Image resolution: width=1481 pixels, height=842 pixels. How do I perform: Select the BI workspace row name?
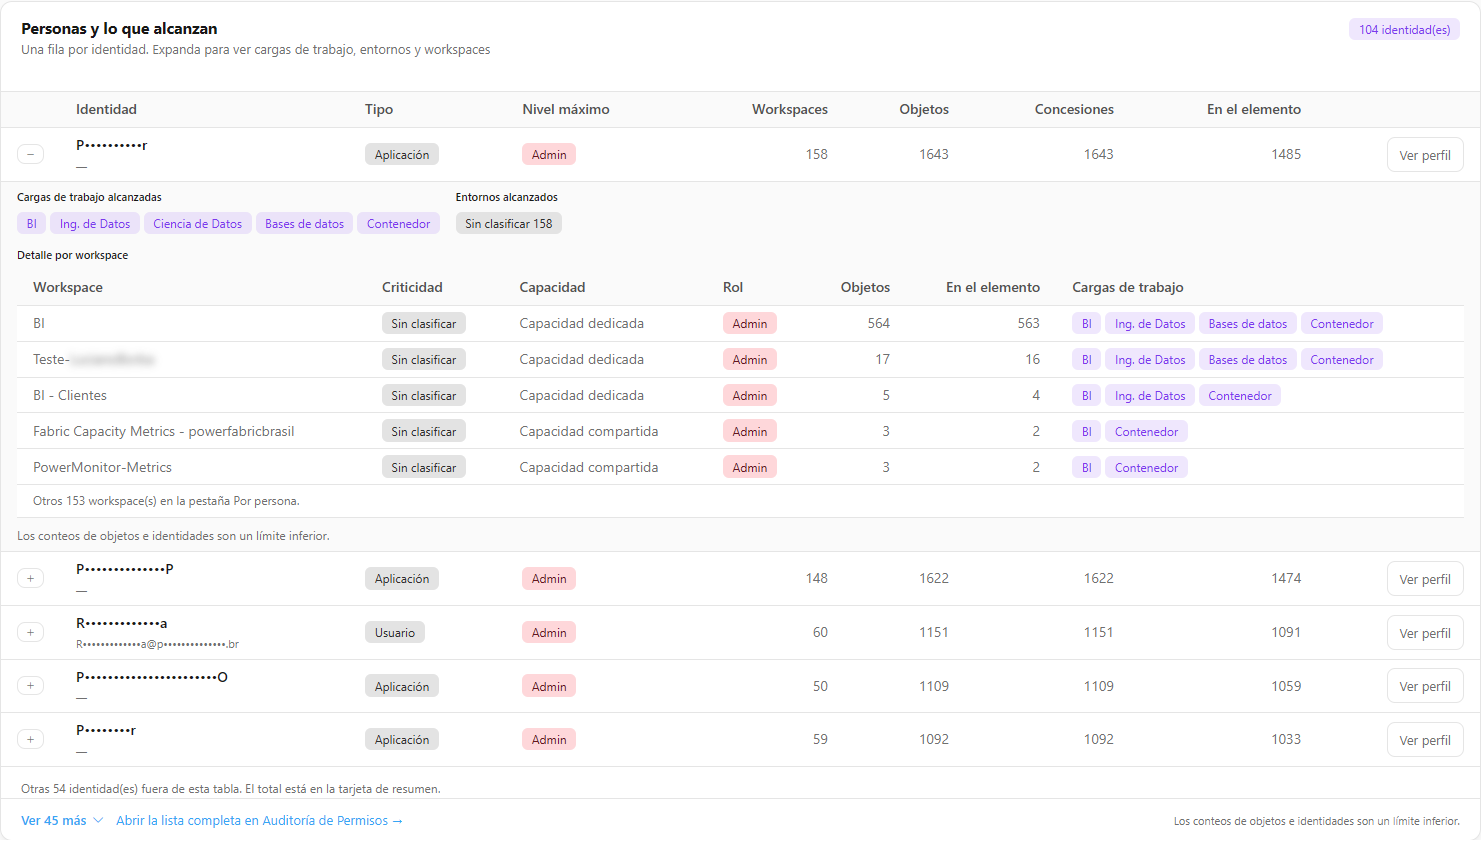click(39, 323)
